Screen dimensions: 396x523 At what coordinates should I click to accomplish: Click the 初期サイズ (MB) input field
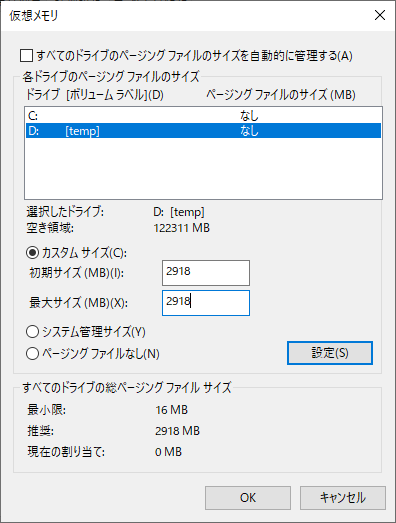coord(206,273)
